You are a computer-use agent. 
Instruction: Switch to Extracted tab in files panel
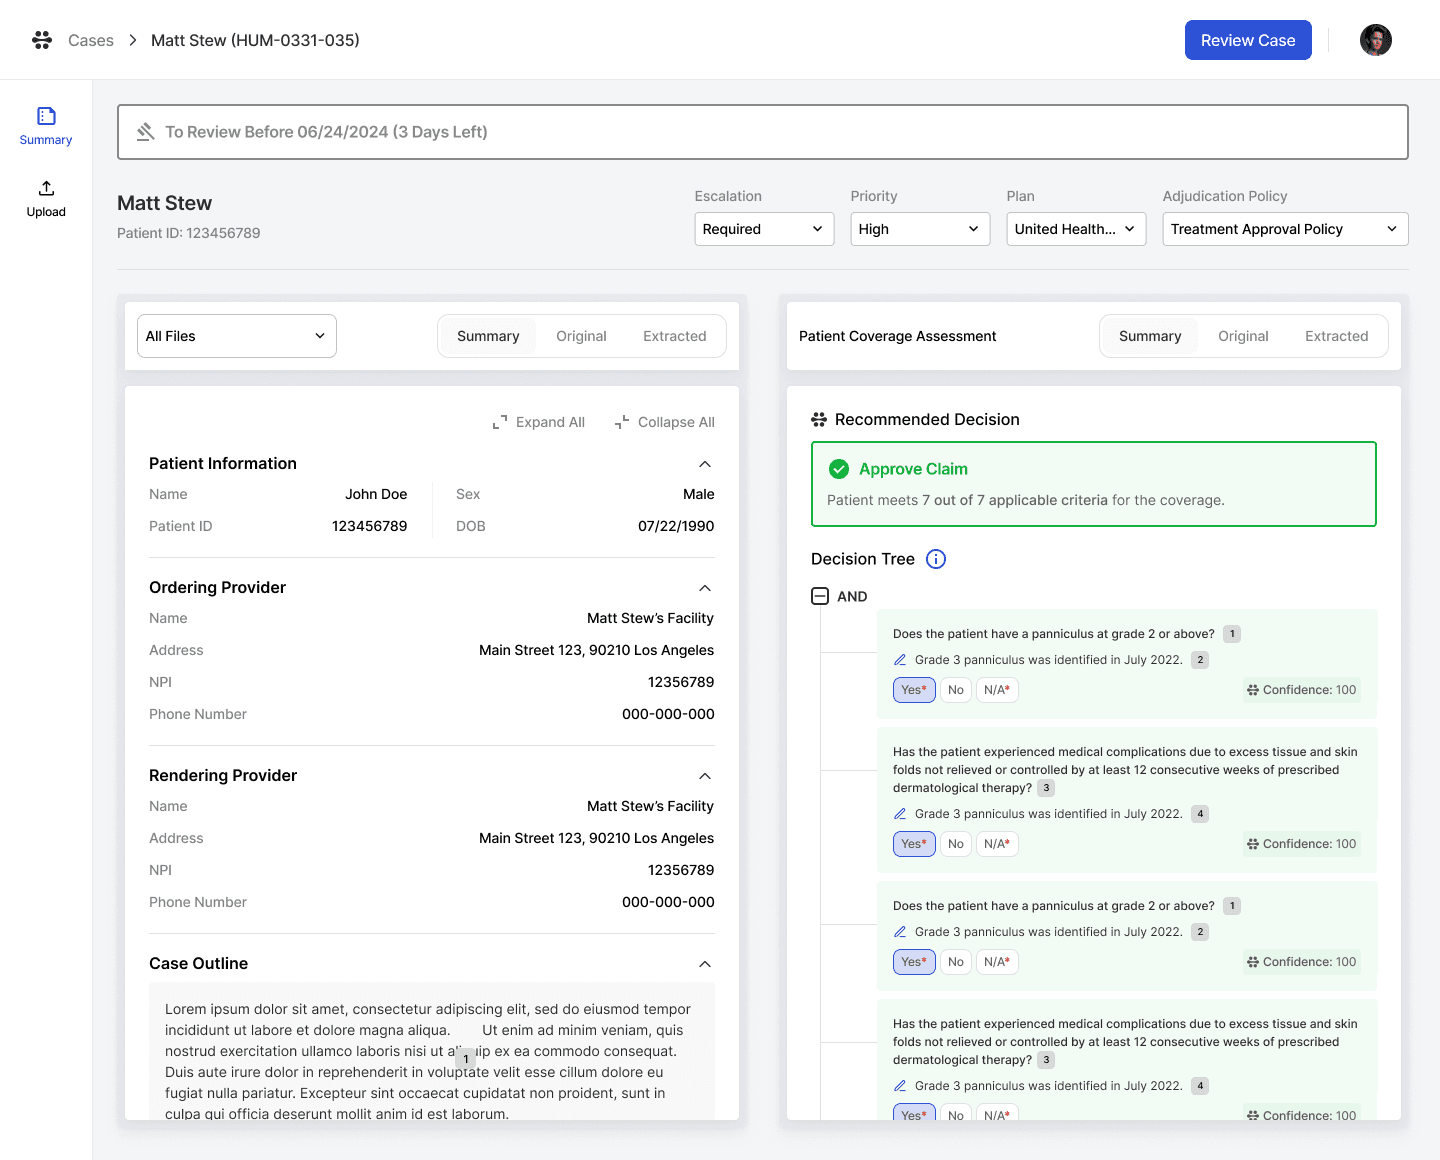(675, 336)
